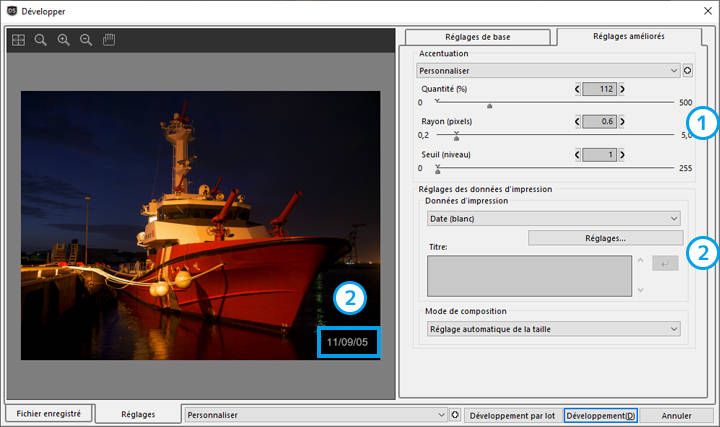Switch to the Réglages de base tab
This screenshot has width=720, height=427.
point(477,36)
